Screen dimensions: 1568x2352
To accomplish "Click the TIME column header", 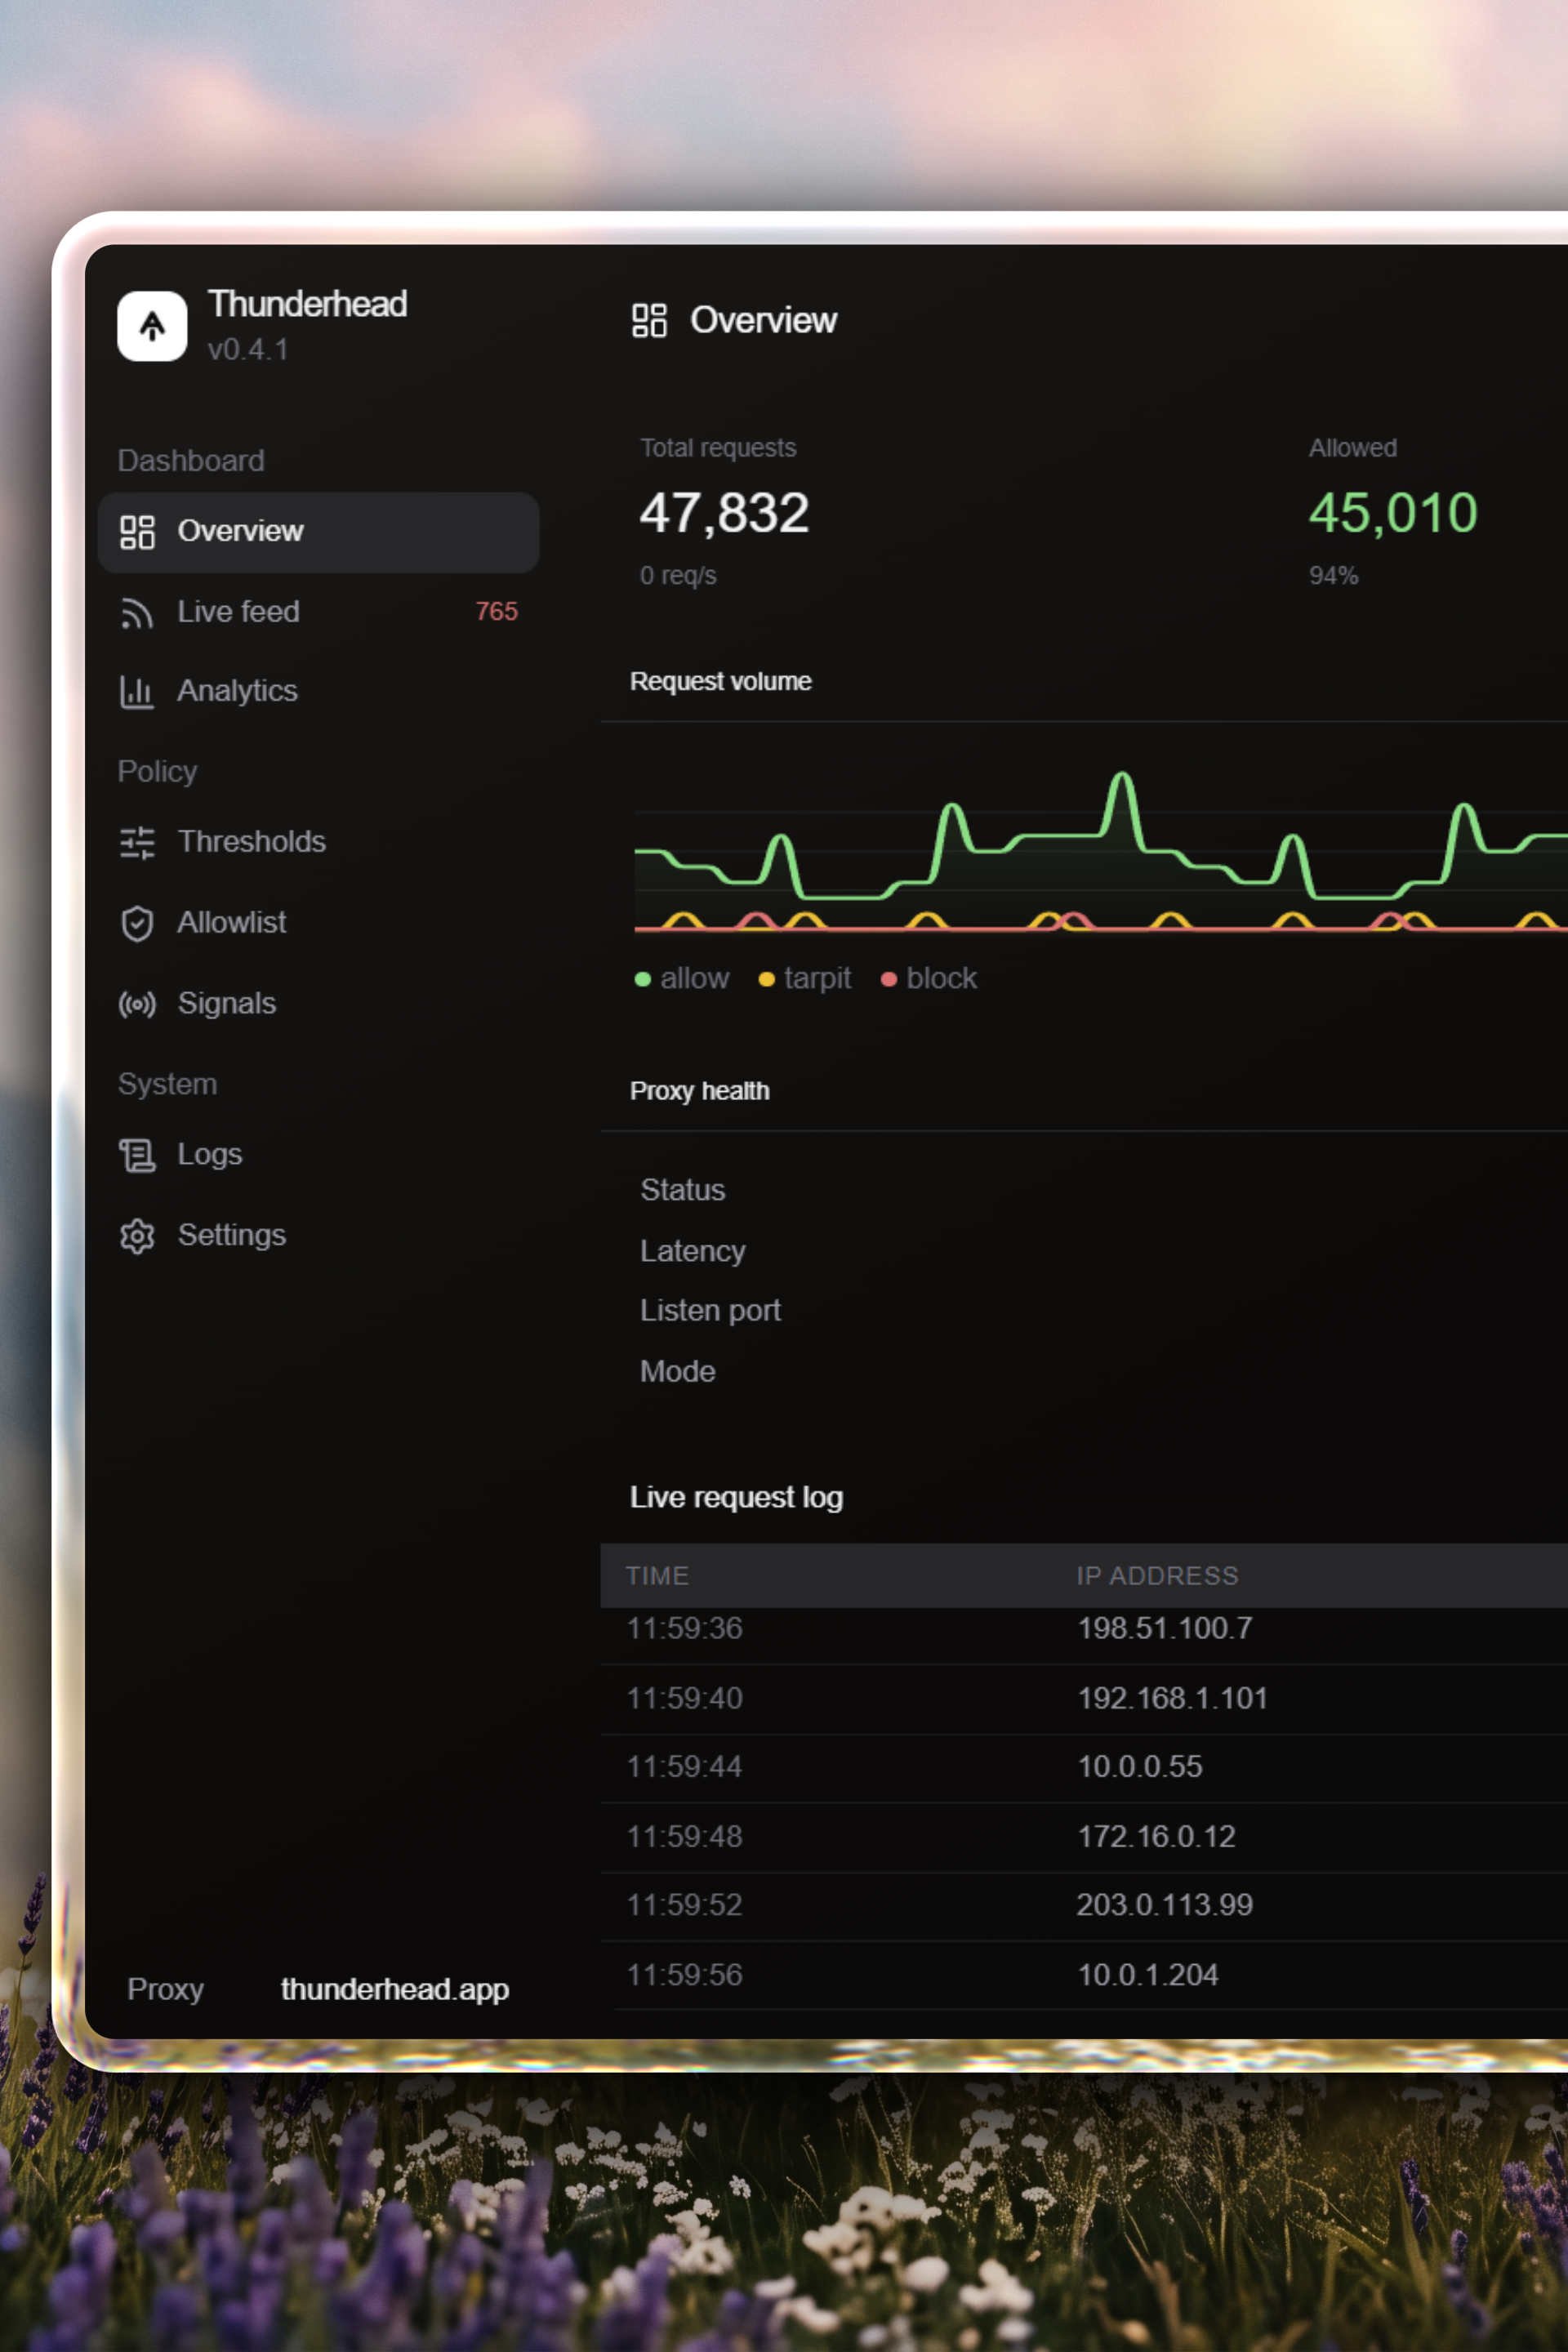I will [657, 1576].
